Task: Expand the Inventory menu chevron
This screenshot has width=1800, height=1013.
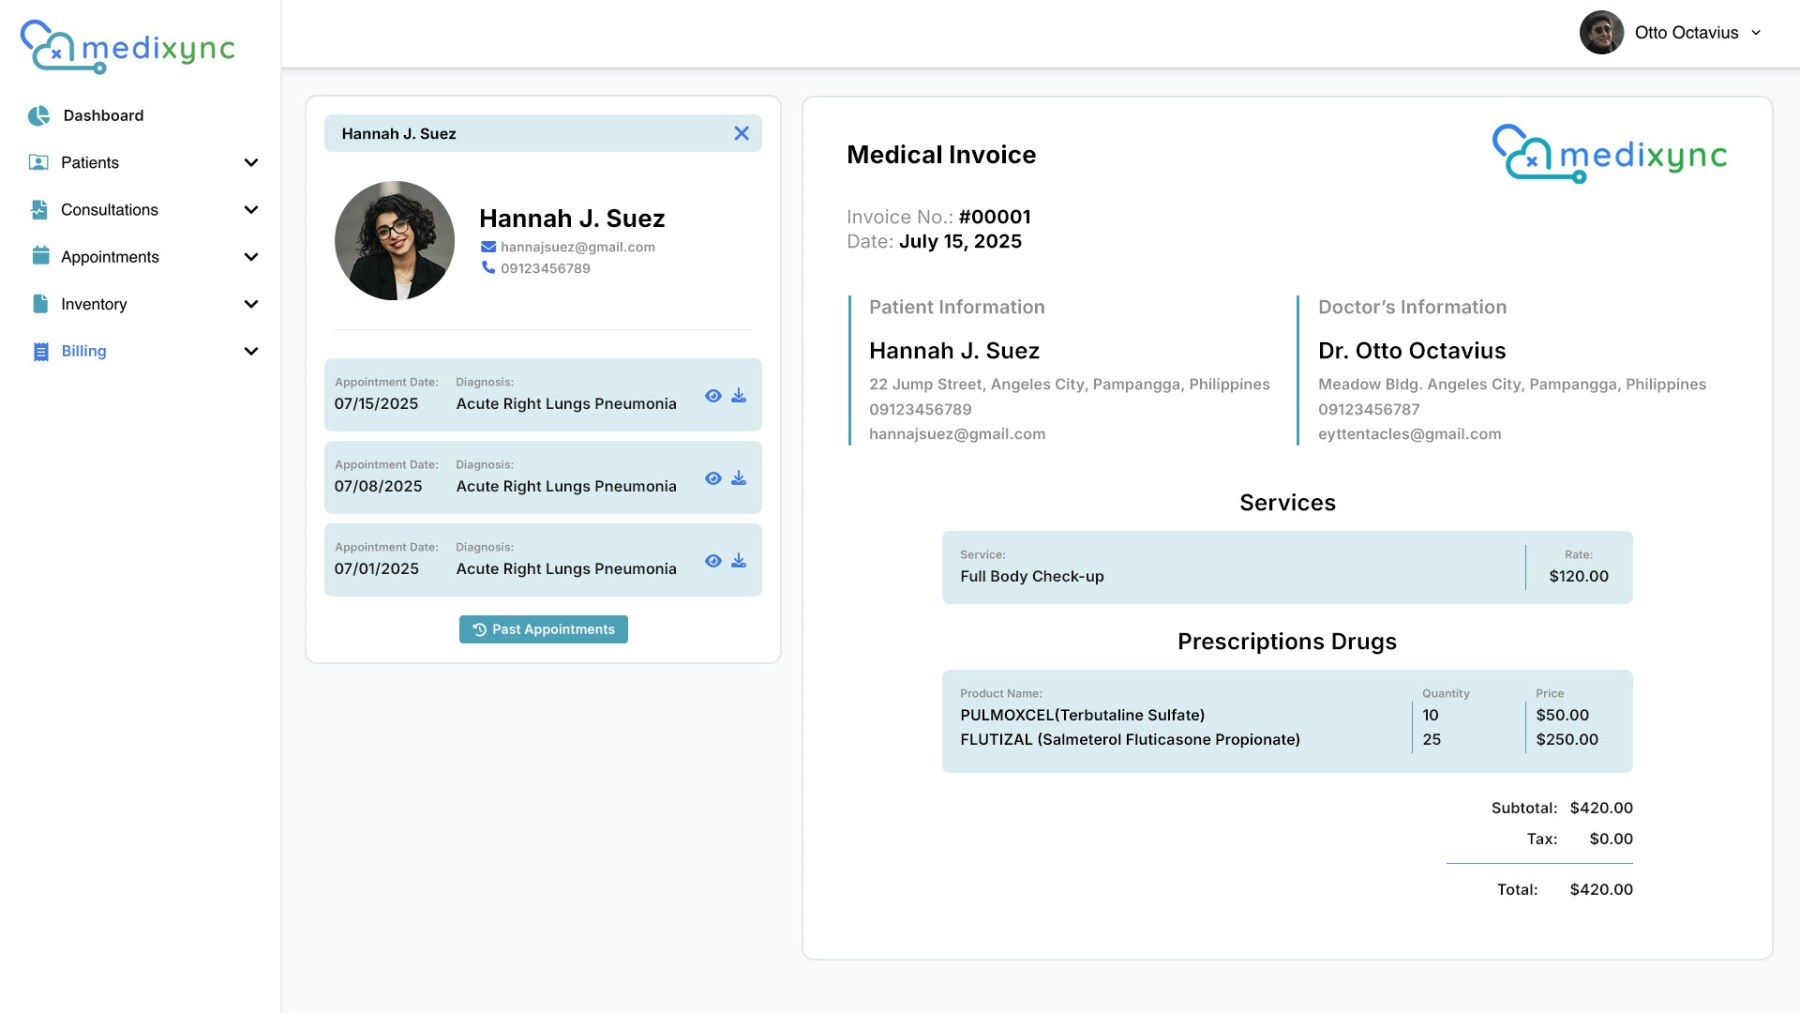Action: [x=251, y=304]
